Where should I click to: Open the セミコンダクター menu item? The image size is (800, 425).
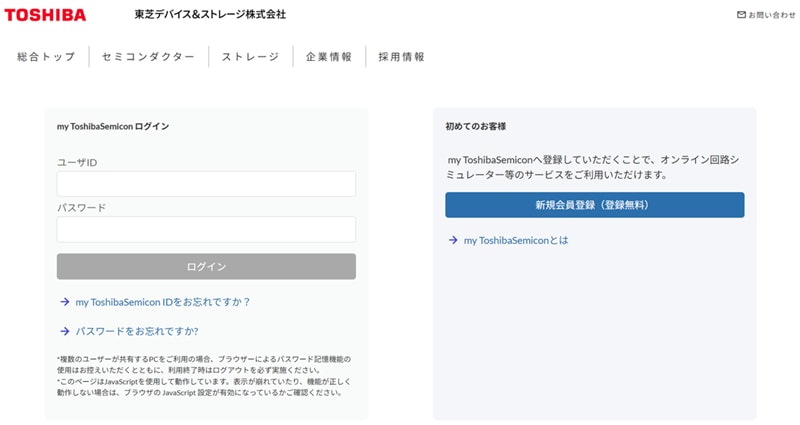coord(148,57)
